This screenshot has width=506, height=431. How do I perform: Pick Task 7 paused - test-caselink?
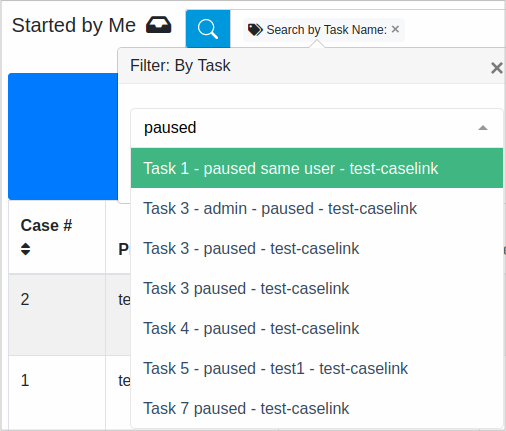[317, 408]
